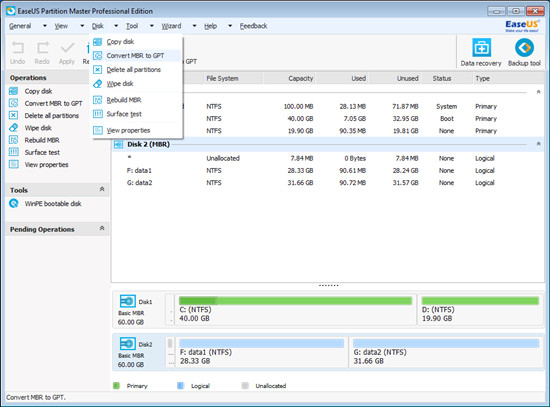Click the File System column header
Viewport: 550px width, 407px height.
point(233,78)
